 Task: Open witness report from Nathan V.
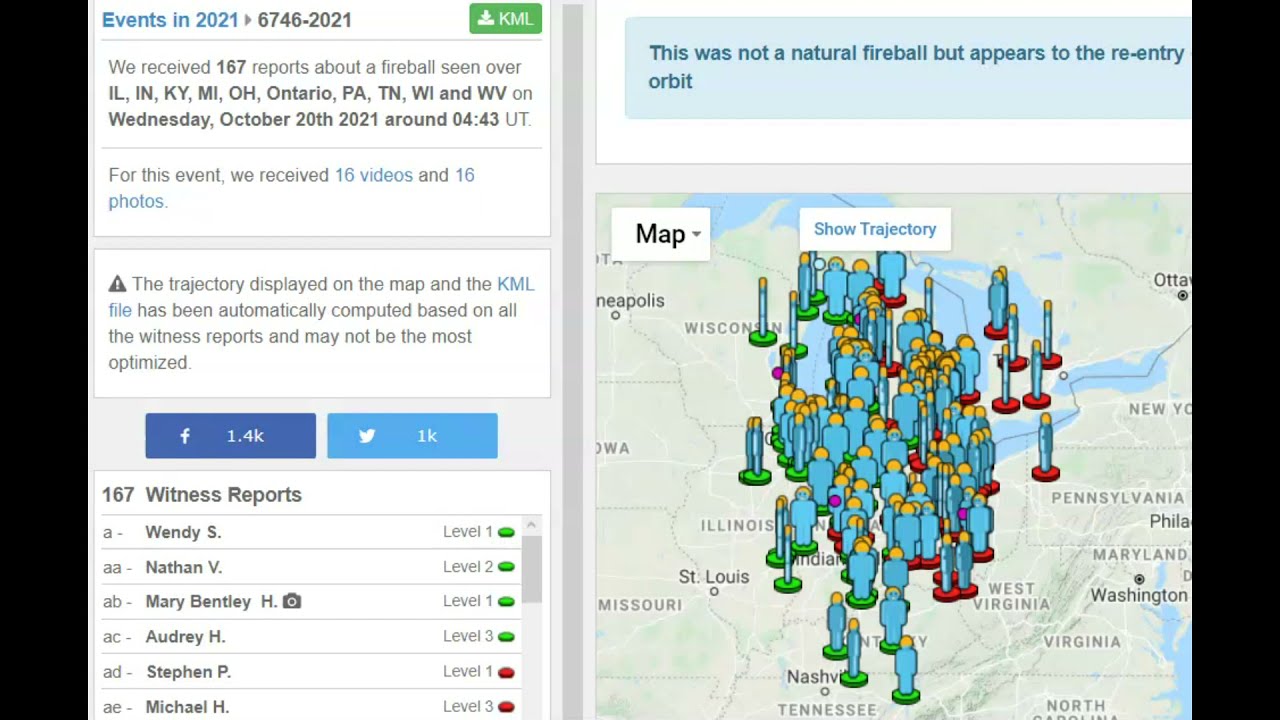pyautogui.click(x=183, y=567)
